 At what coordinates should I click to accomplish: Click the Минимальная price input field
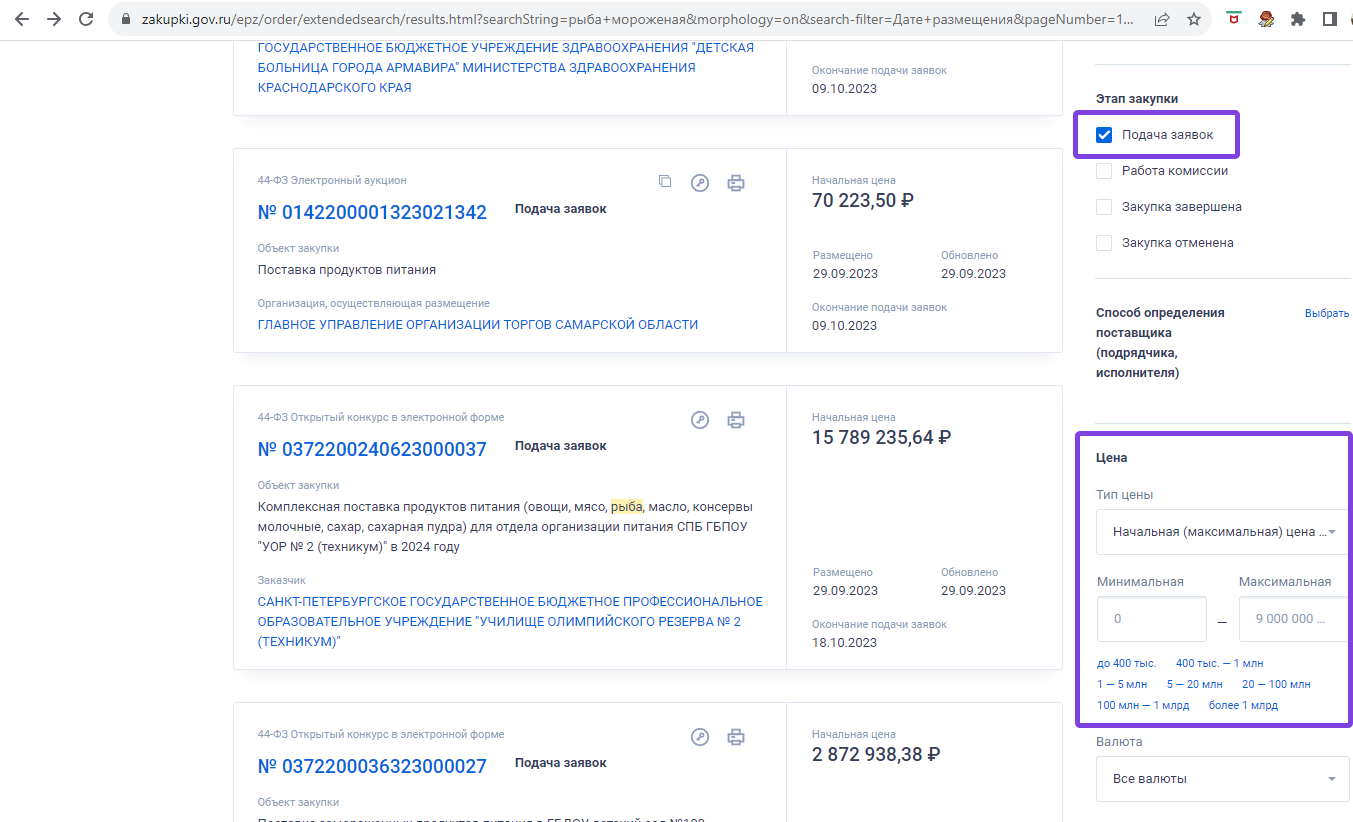(x=1152, y=619)
